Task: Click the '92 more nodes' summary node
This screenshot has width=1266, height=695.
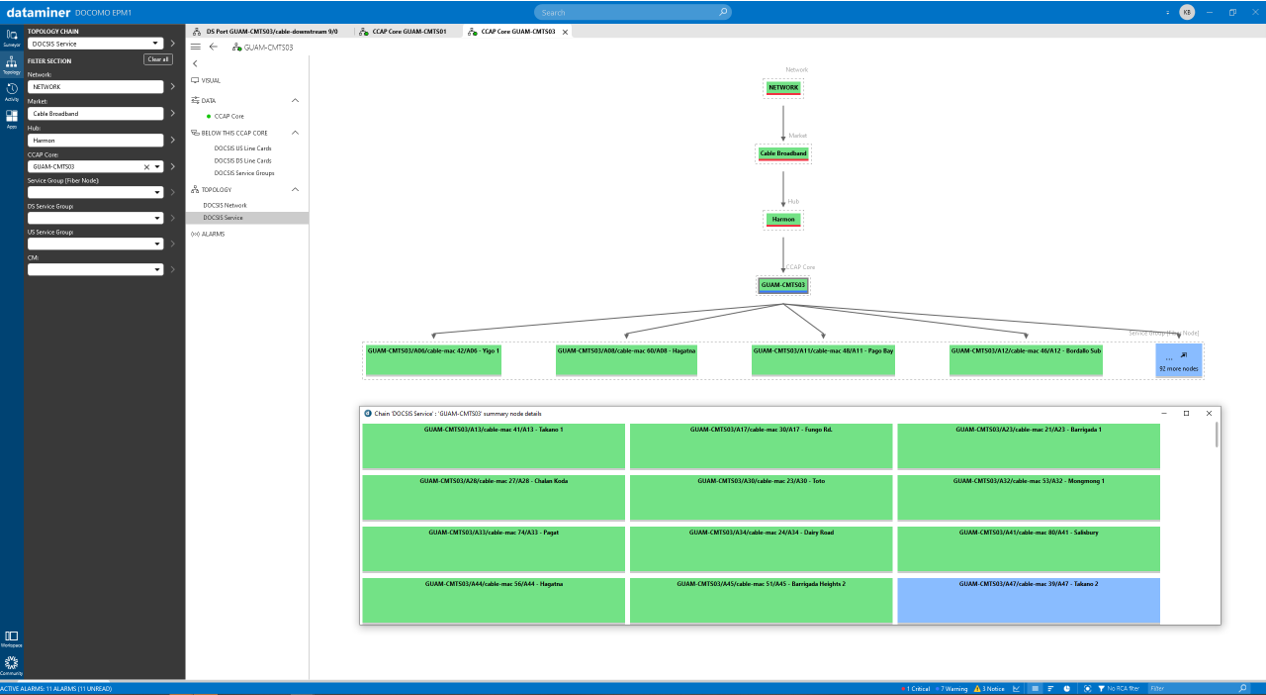Action: click(x=1179, y=360)
